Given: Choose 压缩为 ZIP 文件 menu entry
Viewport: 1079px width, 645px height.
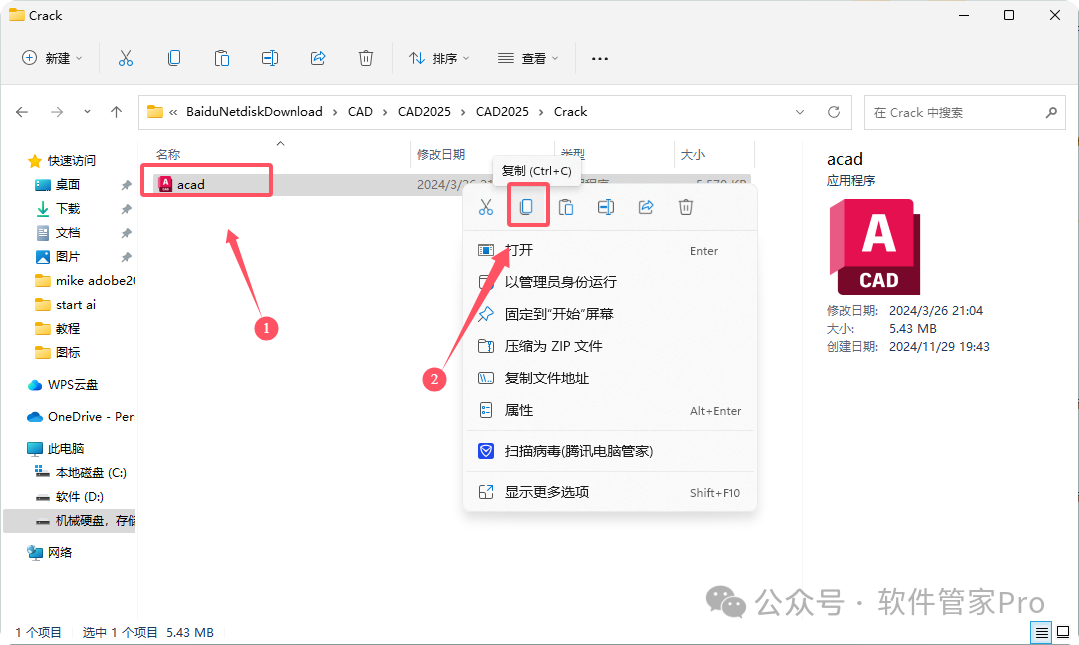Looking at the screenshot, I should [610, 346].
